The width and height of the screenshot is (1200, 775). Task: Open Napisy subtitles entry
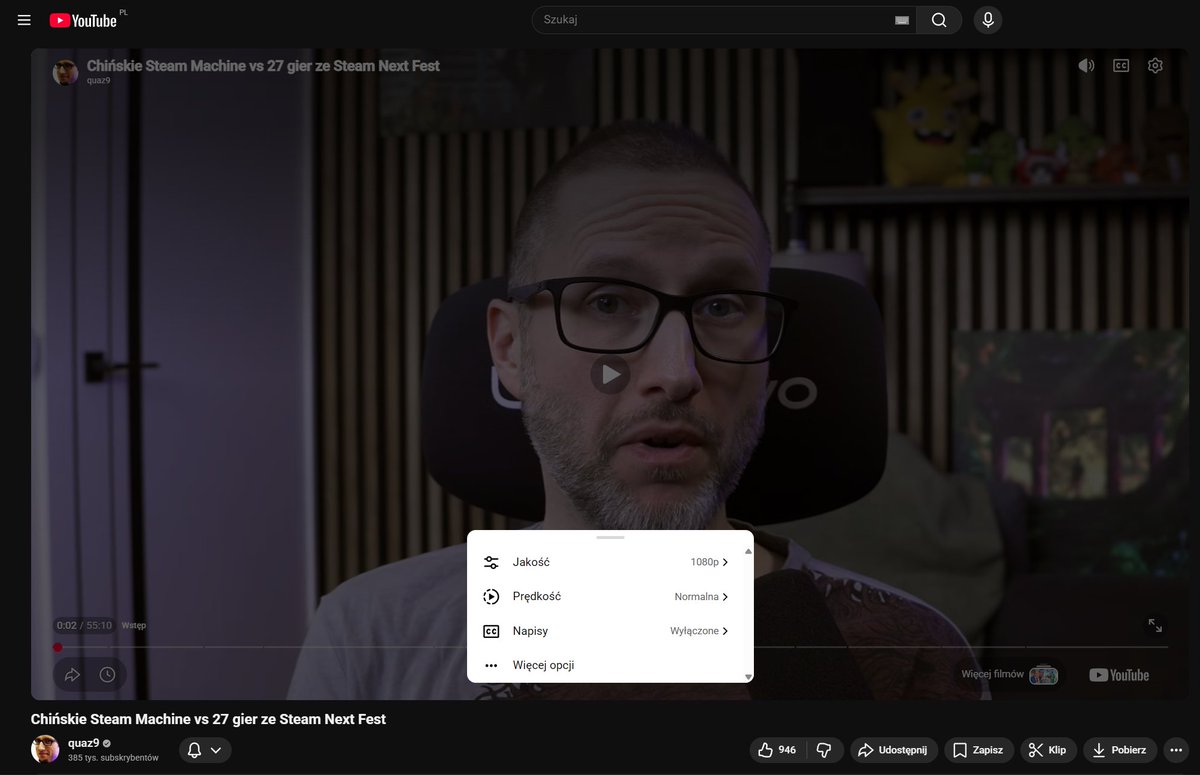pyautogui.click(x=606, y=631)
